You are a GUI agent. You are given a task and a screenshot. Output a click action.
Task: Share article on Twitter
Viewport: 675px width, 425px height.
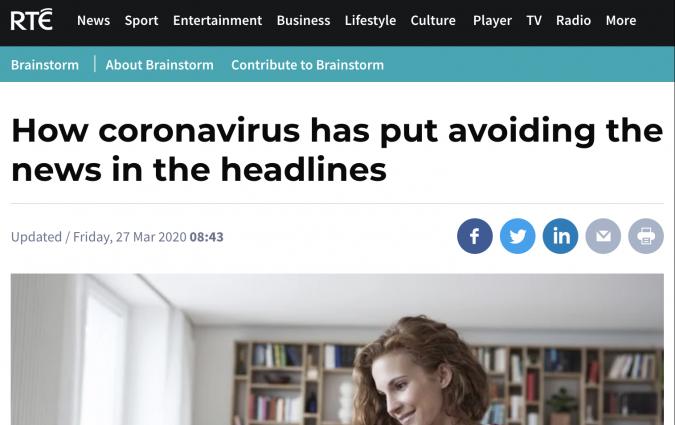click(x=517, y=236)
